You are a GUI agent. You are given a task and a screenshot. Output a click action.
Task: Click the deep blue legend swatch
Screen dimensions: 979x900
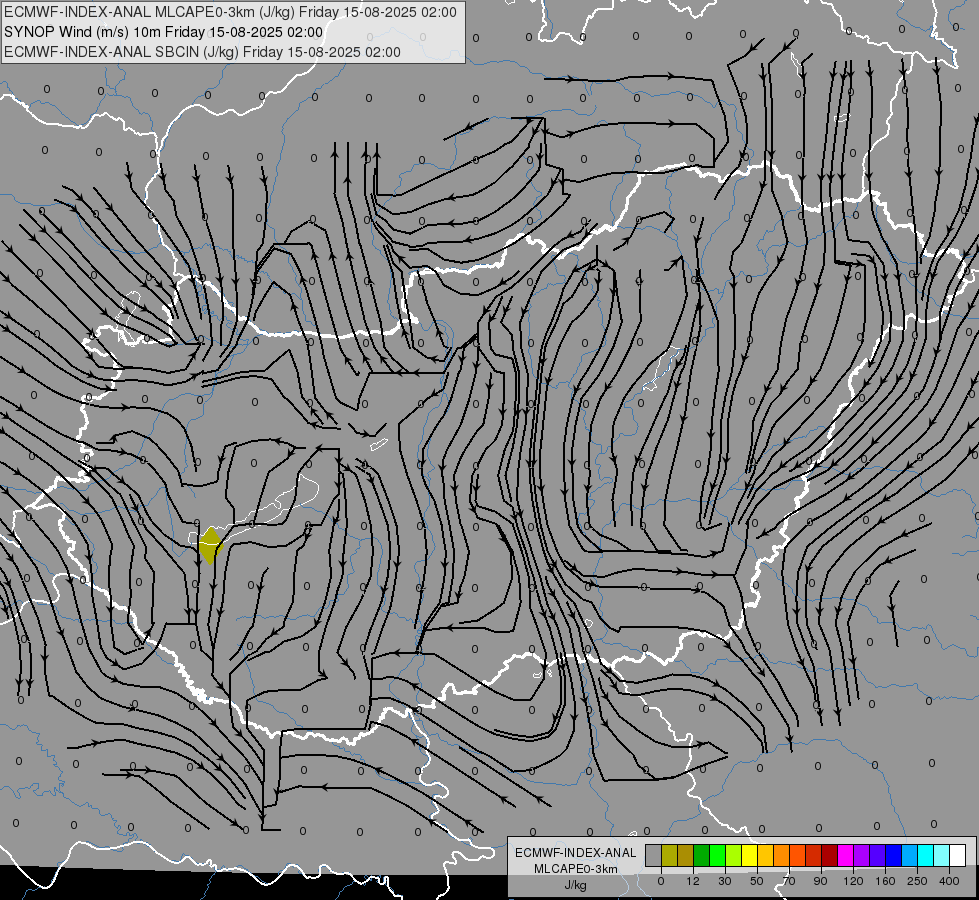click(x=893, y=855)
